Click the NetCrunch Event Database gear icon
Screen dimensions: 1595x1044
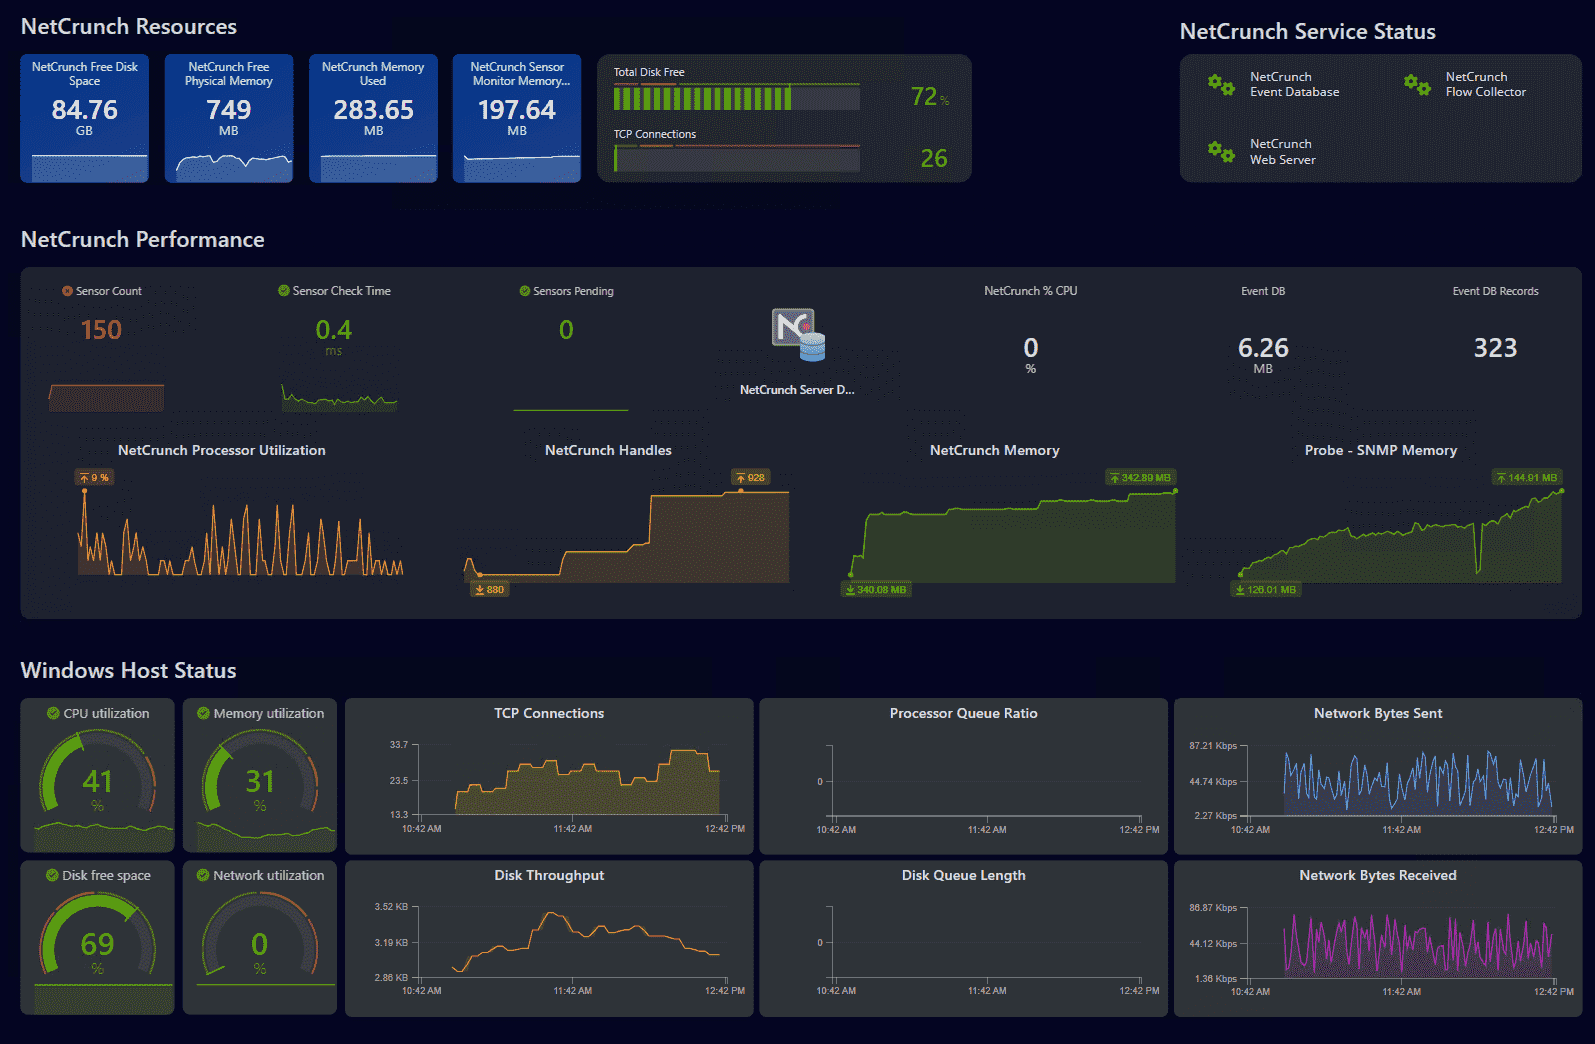click(x=1221, y=84)
